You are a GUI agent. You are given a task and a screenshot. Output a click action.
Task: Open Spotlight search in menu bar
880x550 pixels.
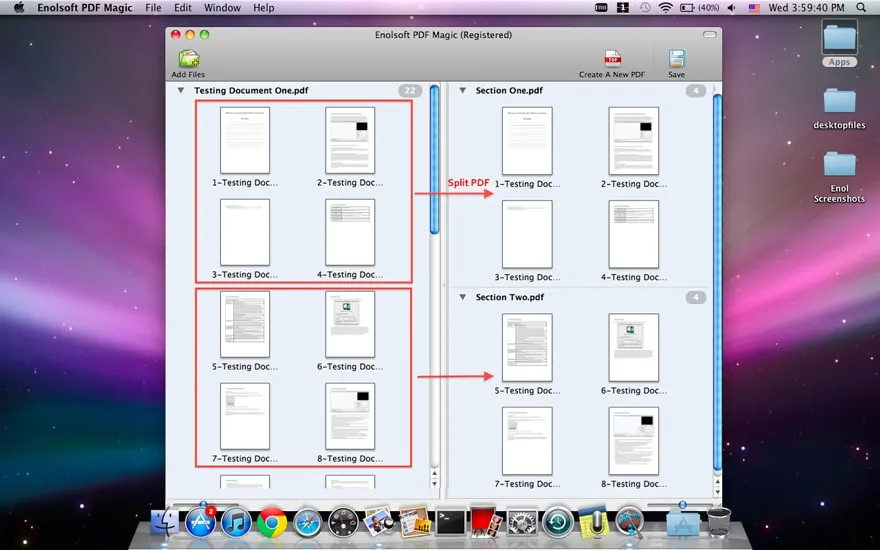(x=861, y=7)
